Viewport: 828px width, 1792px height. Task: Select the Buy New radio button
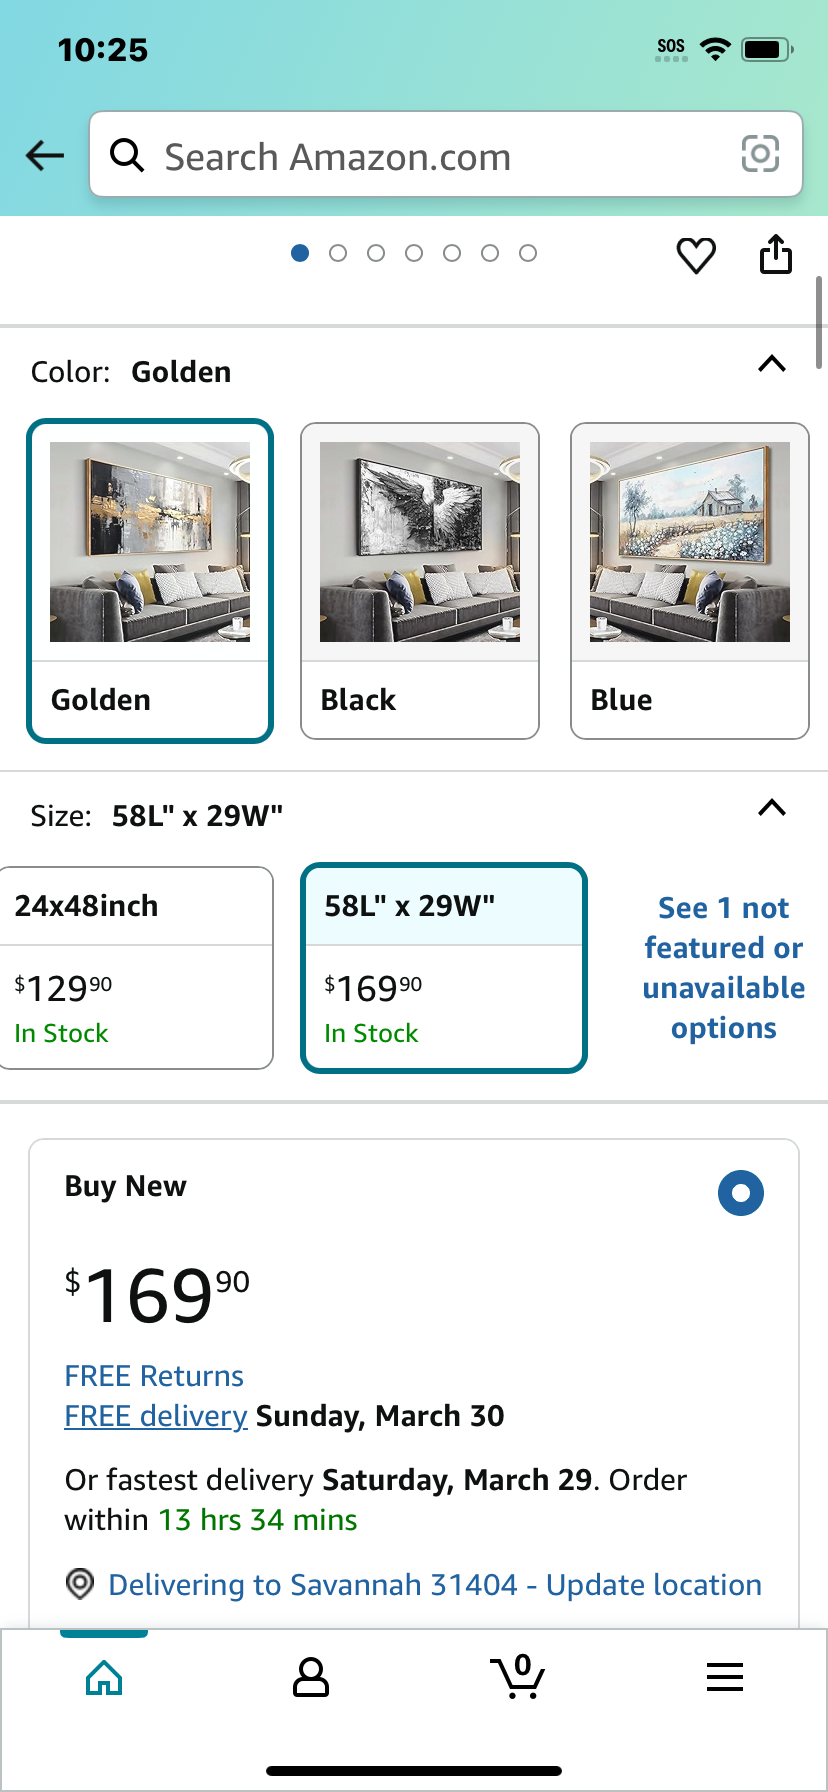point(741,1193)
